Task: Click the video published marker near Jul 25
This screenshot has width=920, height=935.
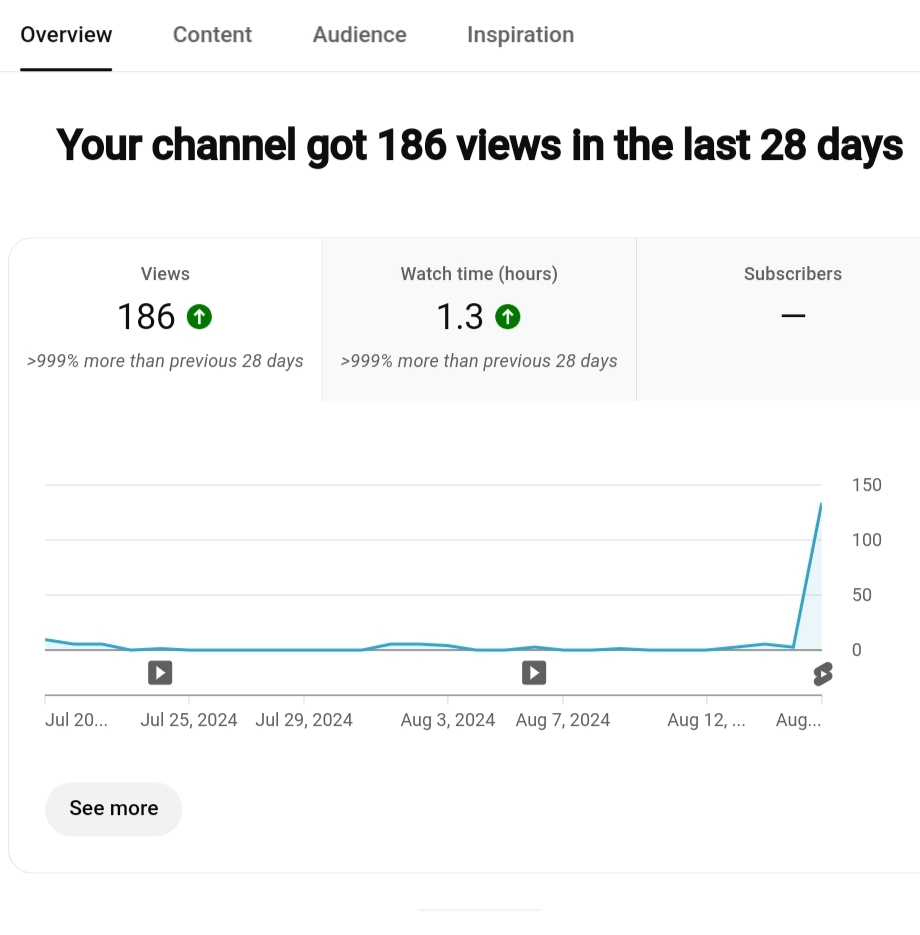Action: tap(160, 673)
